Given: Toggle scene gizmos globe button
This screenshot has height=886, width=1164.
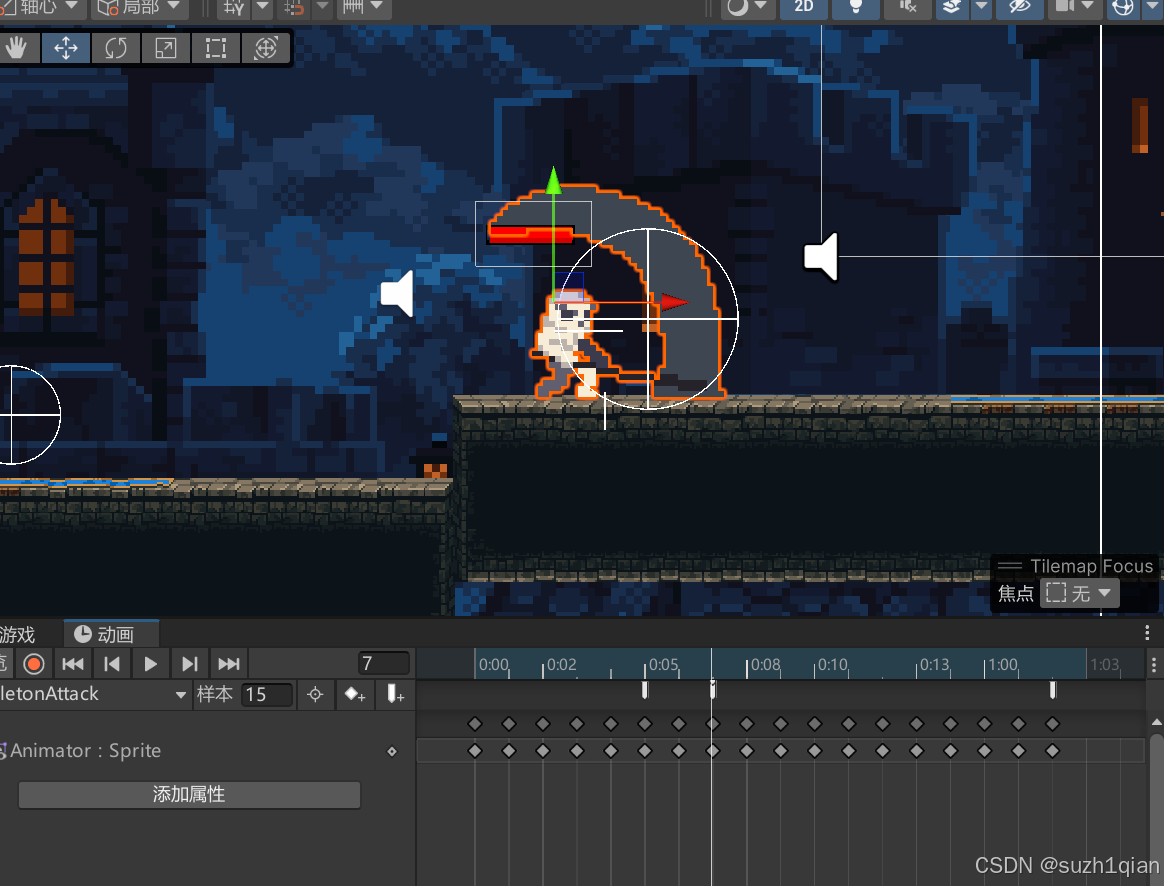Looking at the screenshot, I should click(1123, 7).
